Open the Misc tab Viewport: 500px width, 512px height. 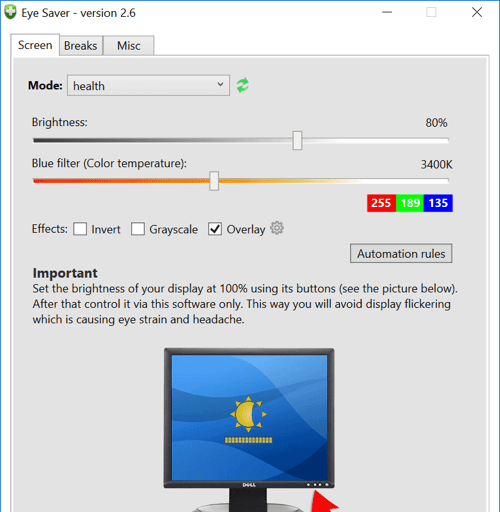tap(129, 46)
